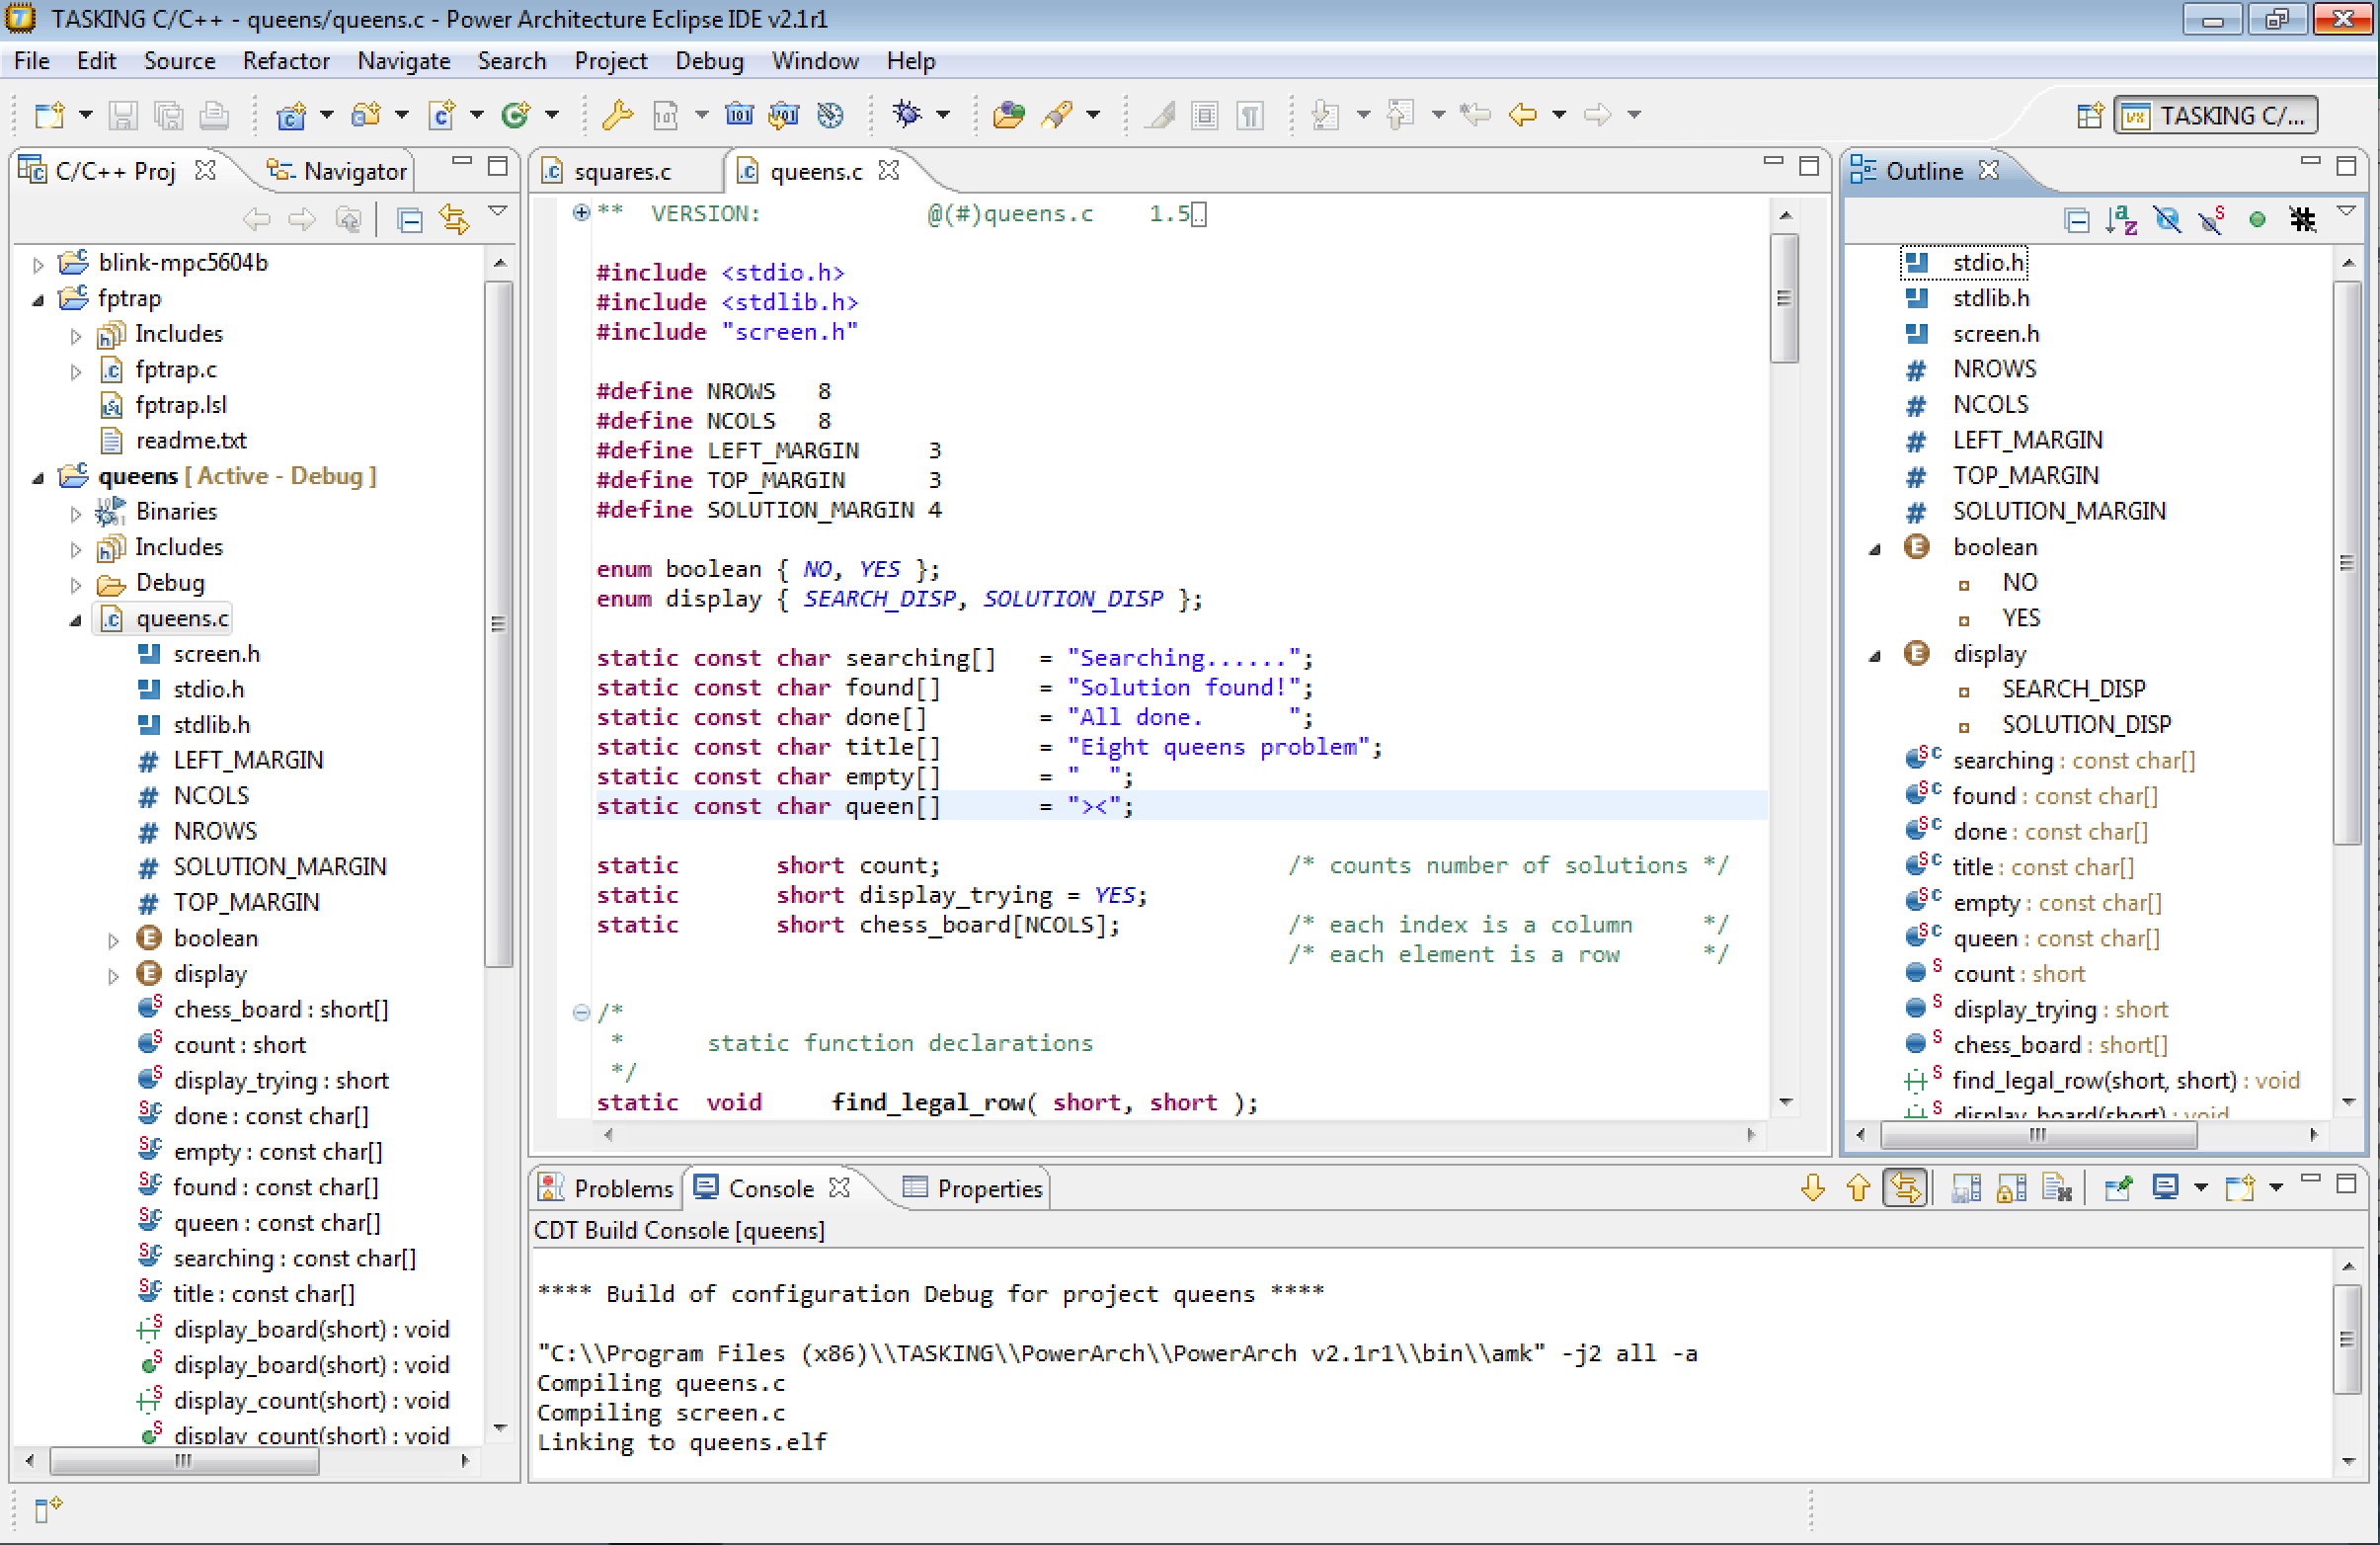2380x1545 pixels.
Task: Click Collapse All in the project explorer
Action: coord(410,219)
